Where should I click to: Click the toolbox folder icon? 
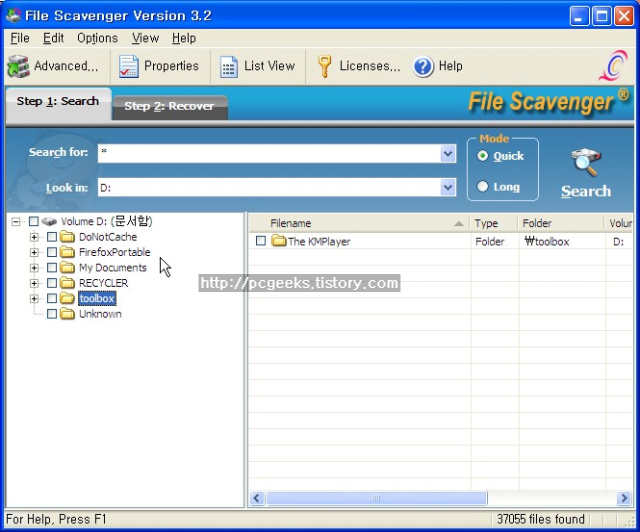pos(67,298)
